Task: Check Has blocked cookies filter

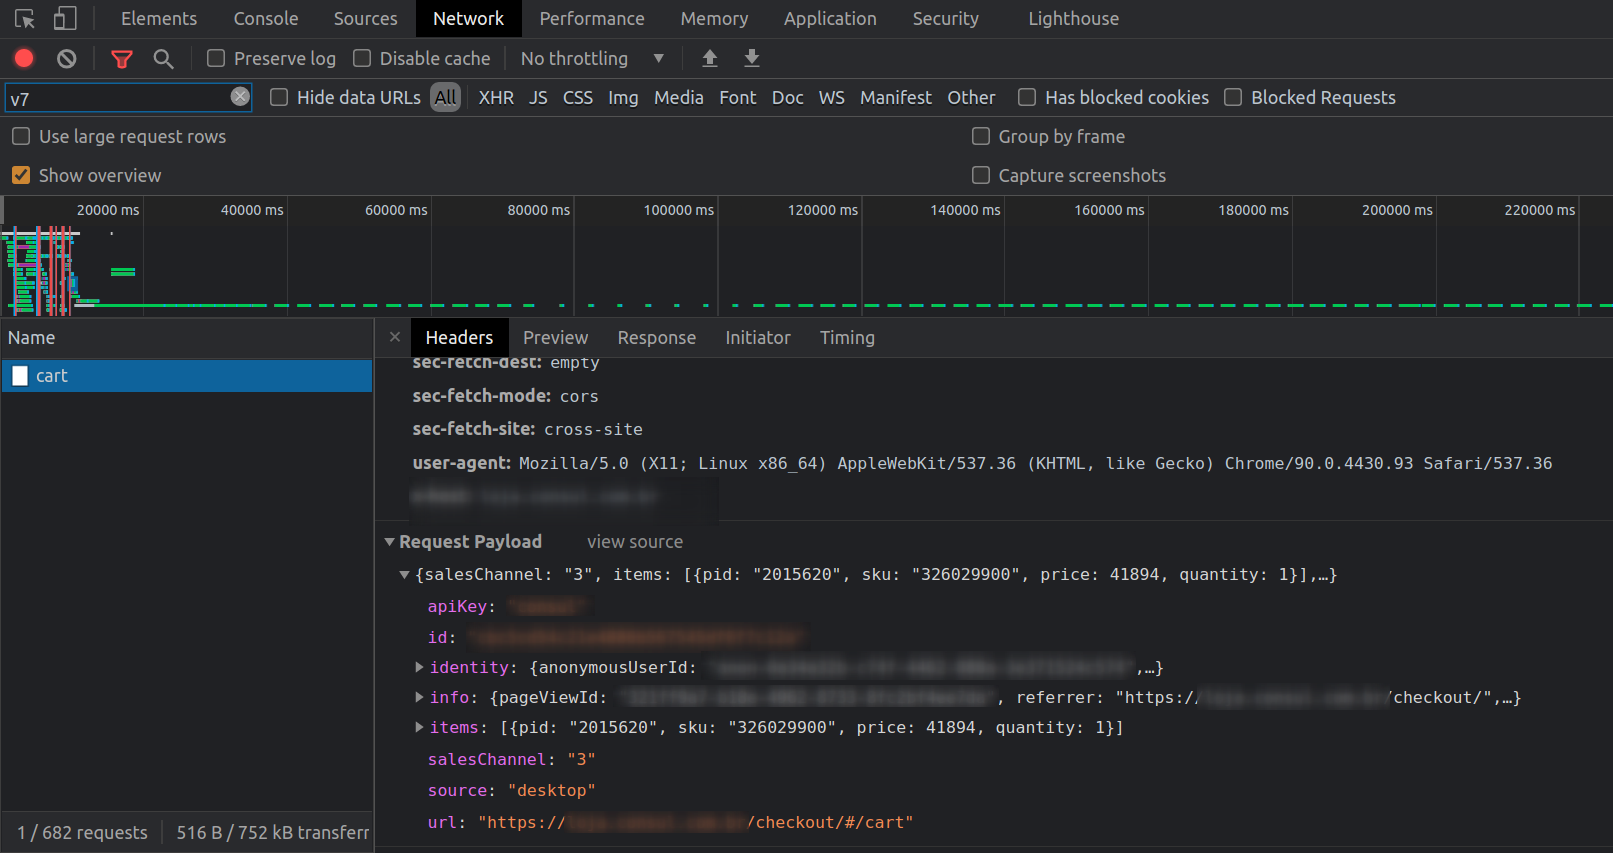Action: pos(1027,97)
